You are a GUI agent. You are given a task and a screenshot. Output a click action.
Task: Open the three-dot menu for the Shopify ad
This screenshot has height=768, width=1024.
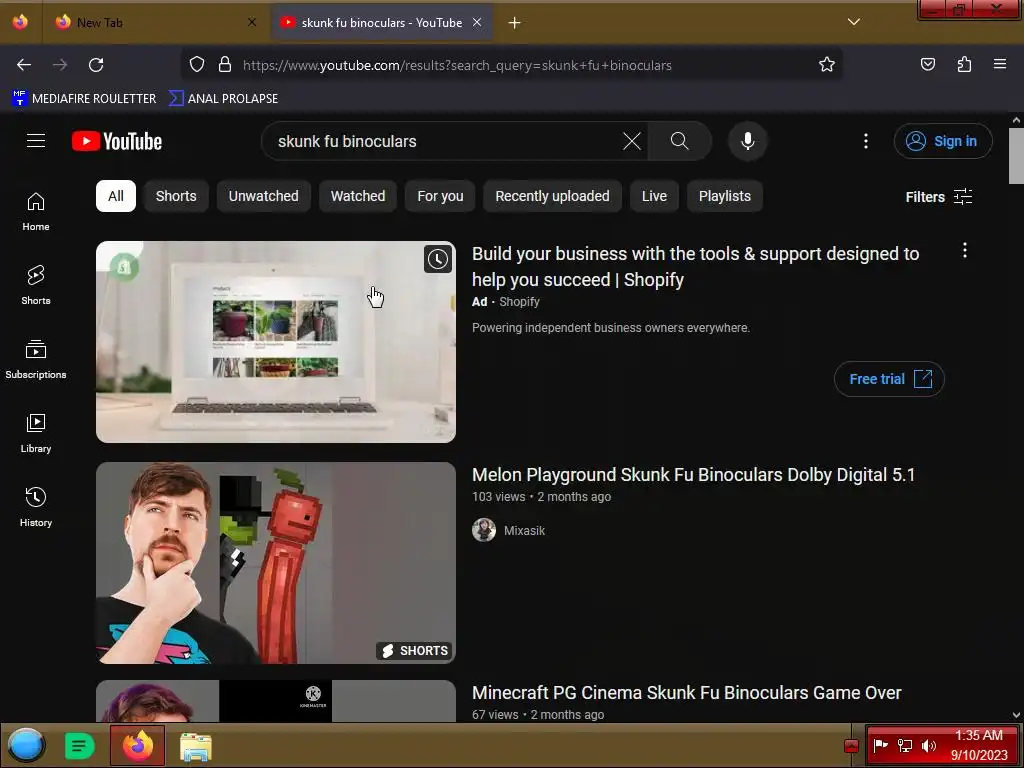965,250
